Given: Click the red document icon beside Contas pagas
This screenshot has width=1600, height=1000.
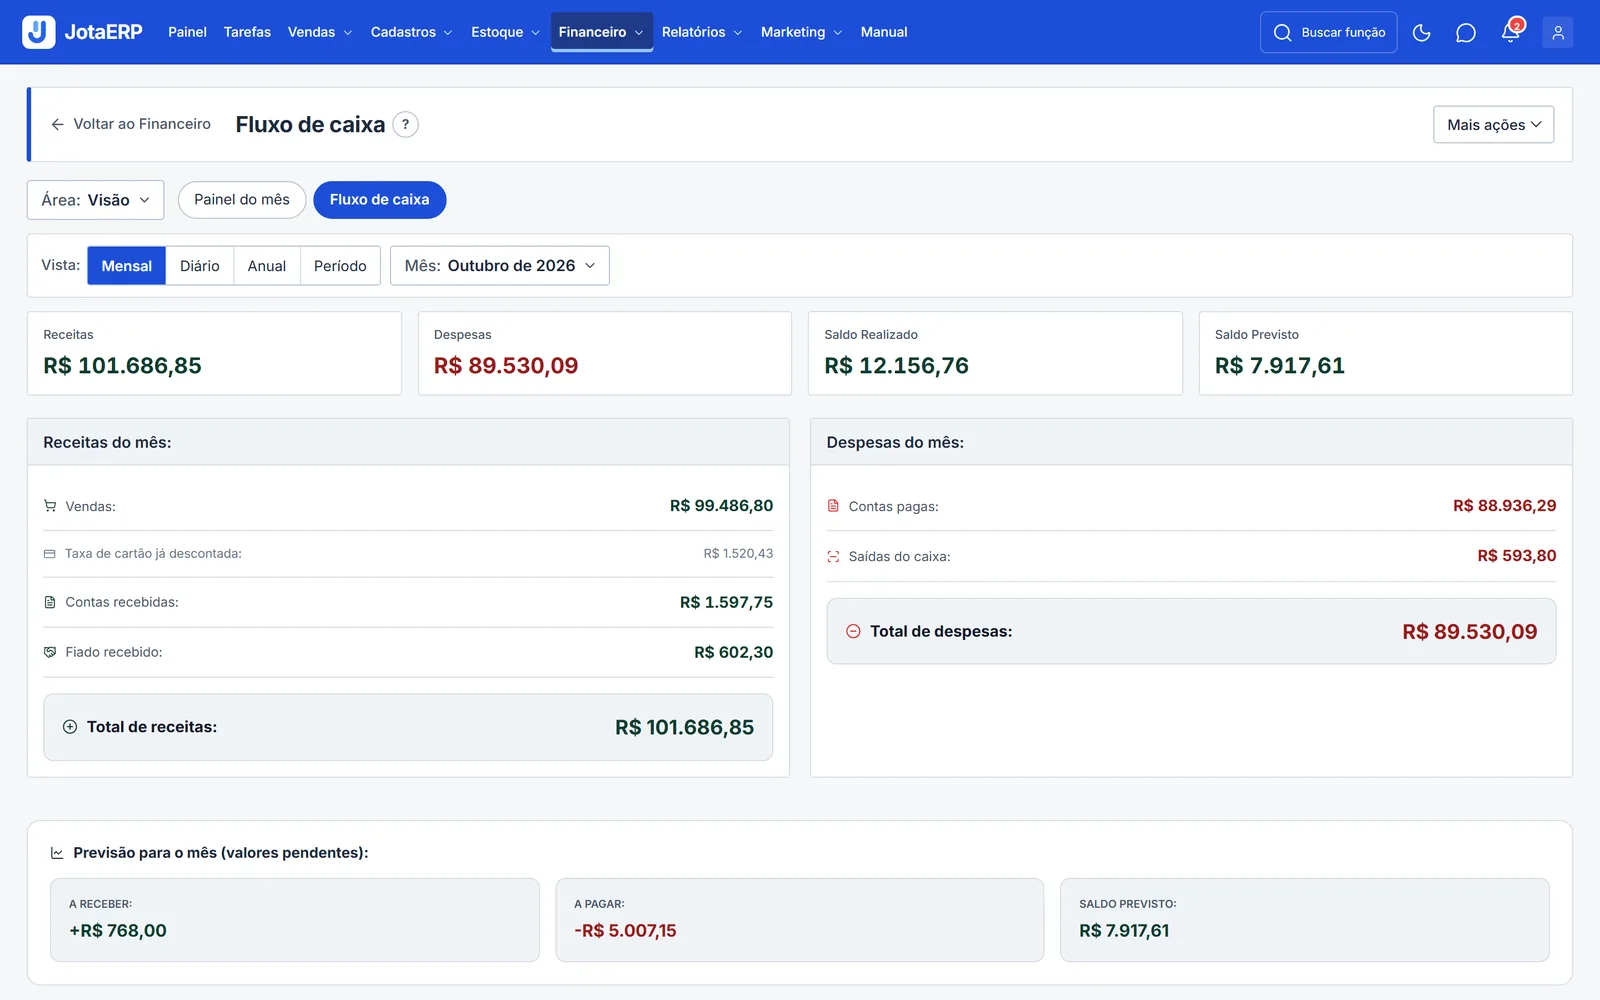Looking at the screenshot, I should pyautogui.click(x=833, y=506).
